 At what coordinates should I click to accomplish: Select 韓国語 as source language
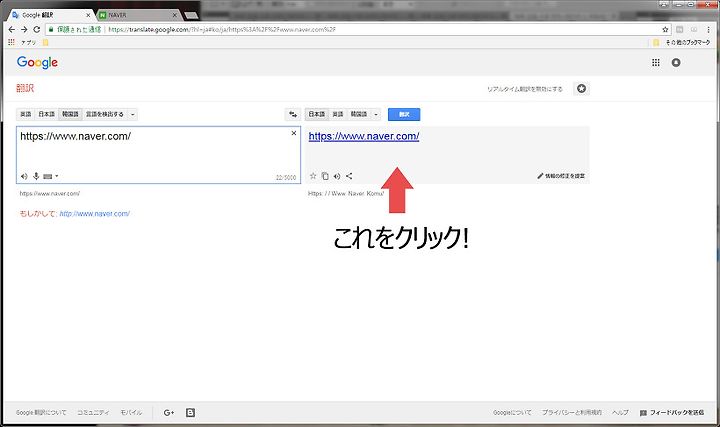[x=70, y=114]
